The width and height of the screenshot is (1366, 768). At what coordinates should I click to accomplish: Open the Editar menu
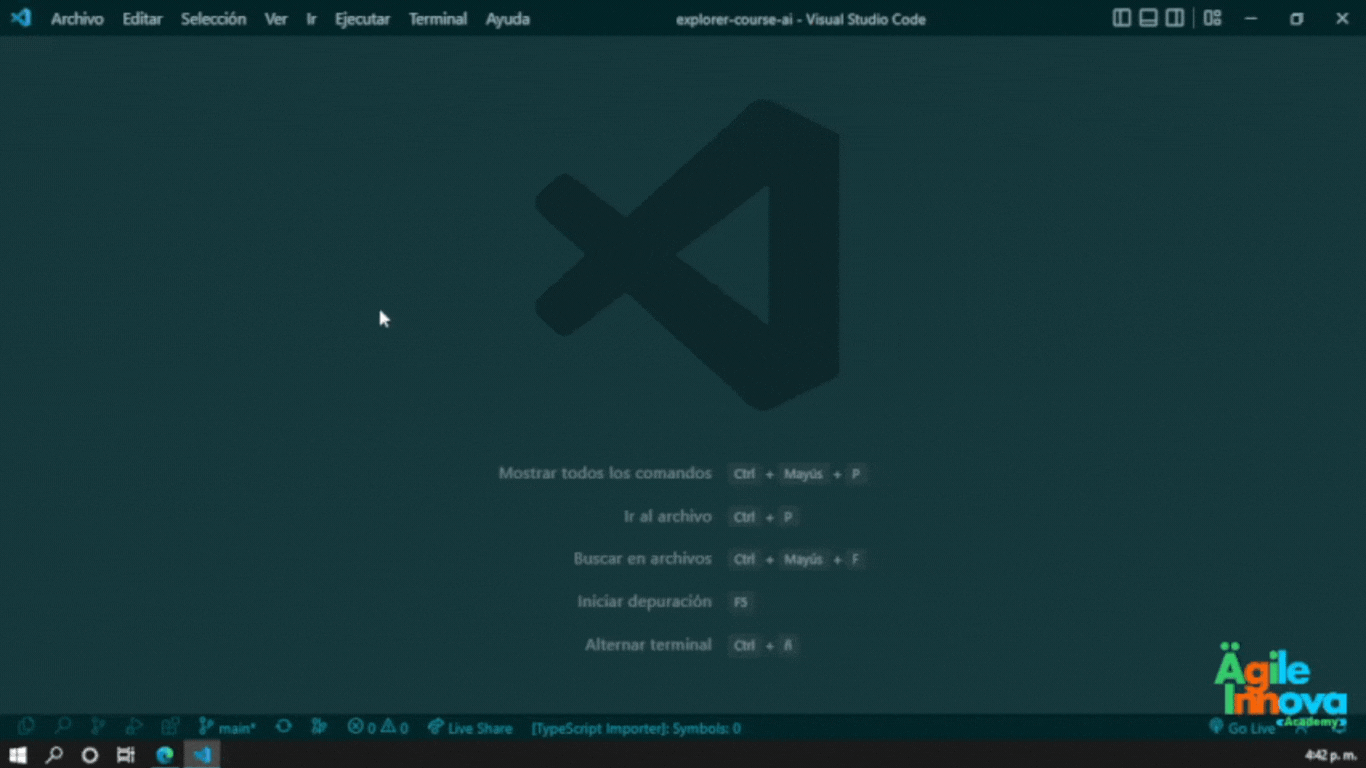pos(142,19)
